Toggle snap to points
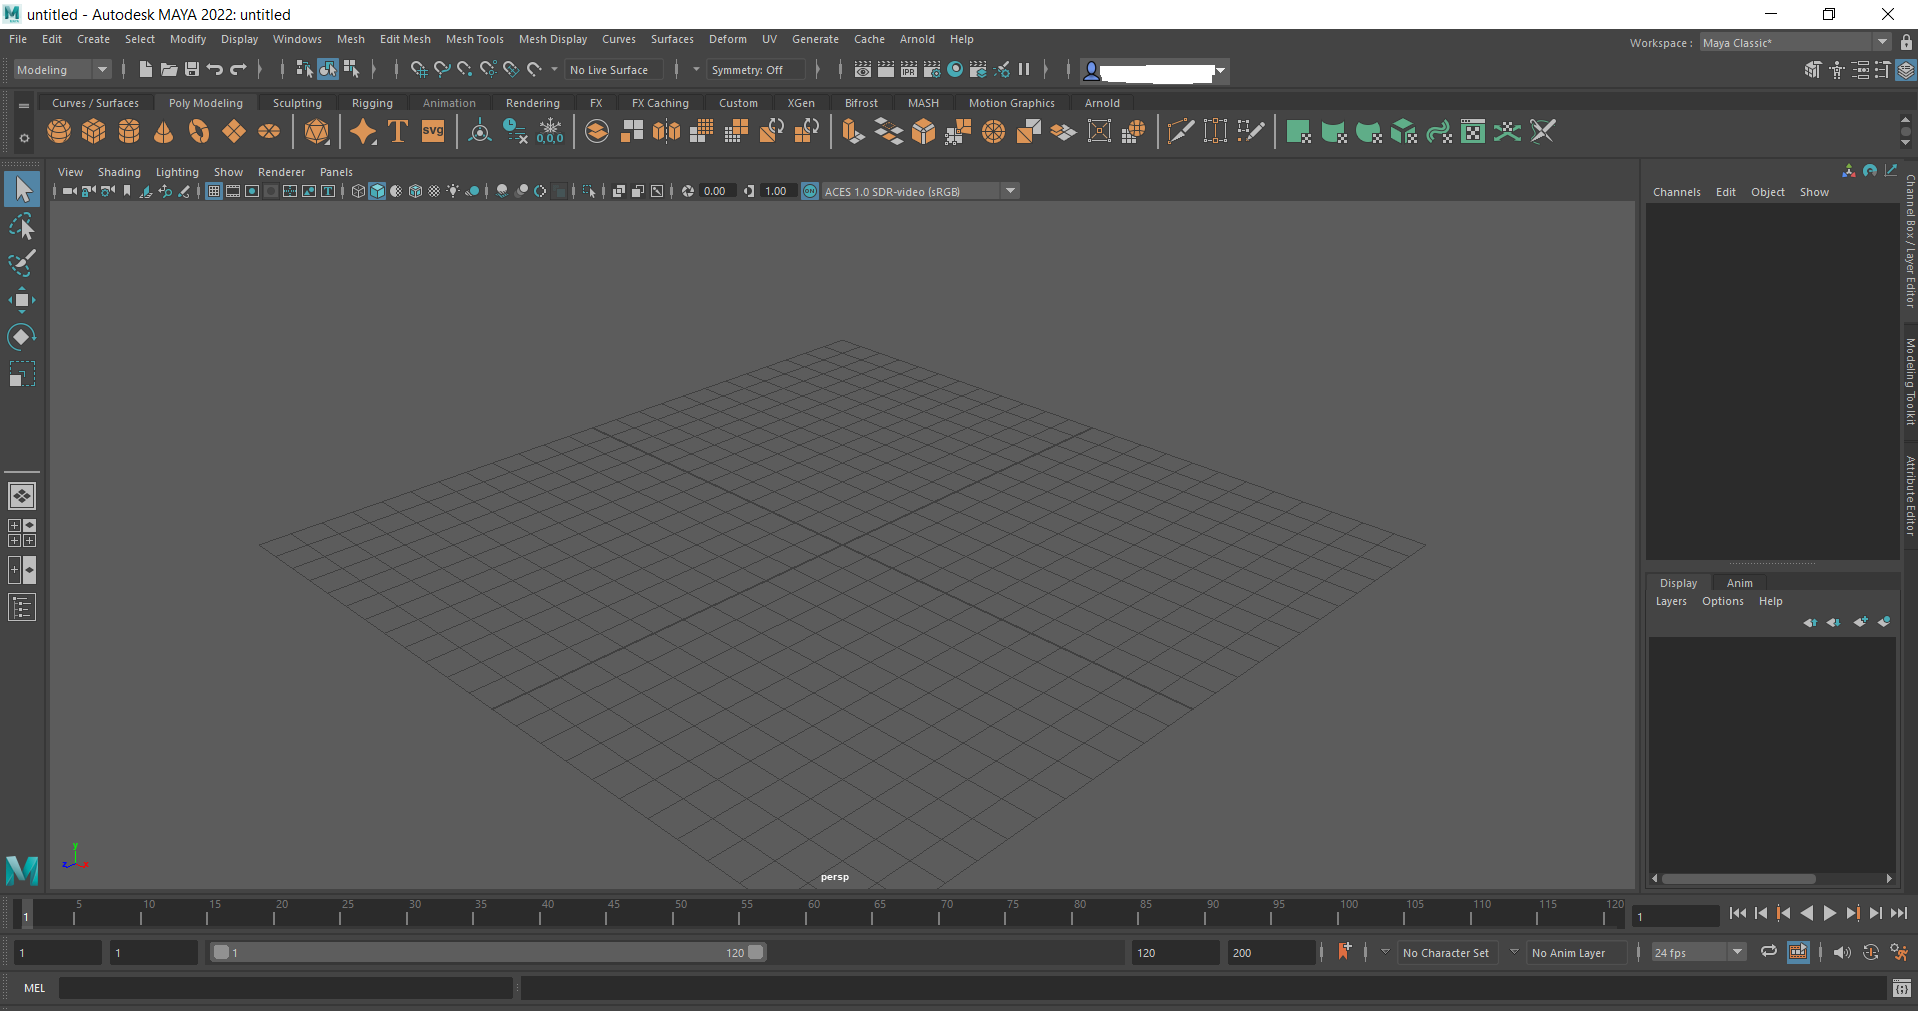 click(464, 69)
